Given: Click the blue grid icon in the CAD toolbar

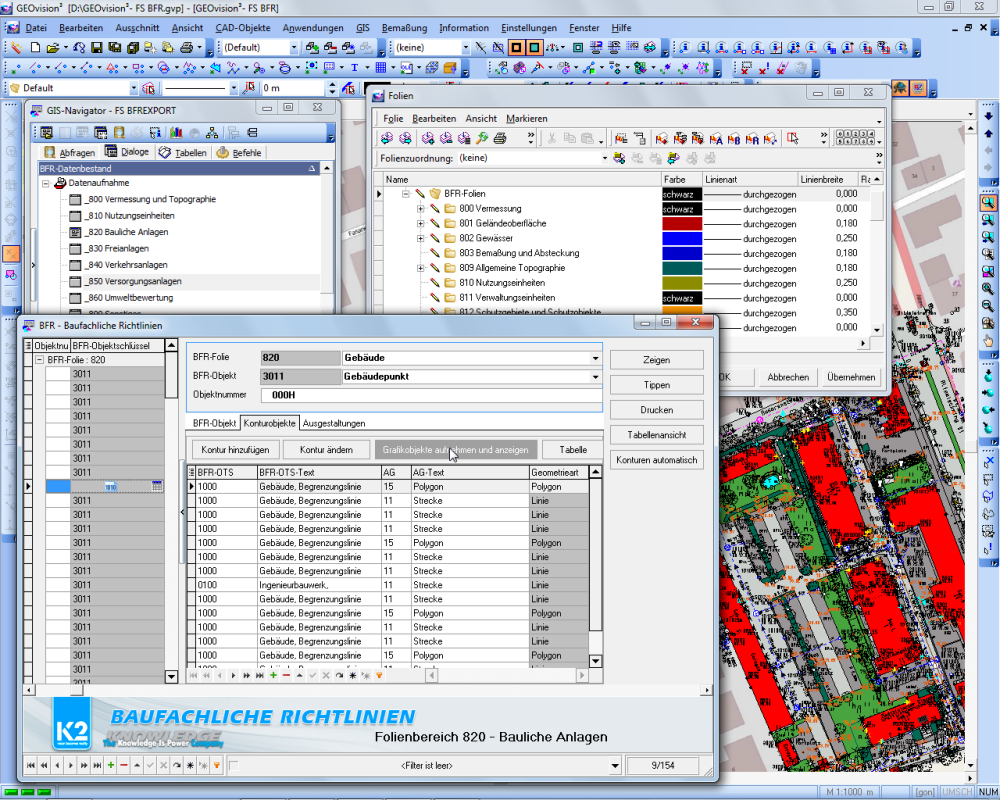Looking at the screenshot, I should (381, 68).
